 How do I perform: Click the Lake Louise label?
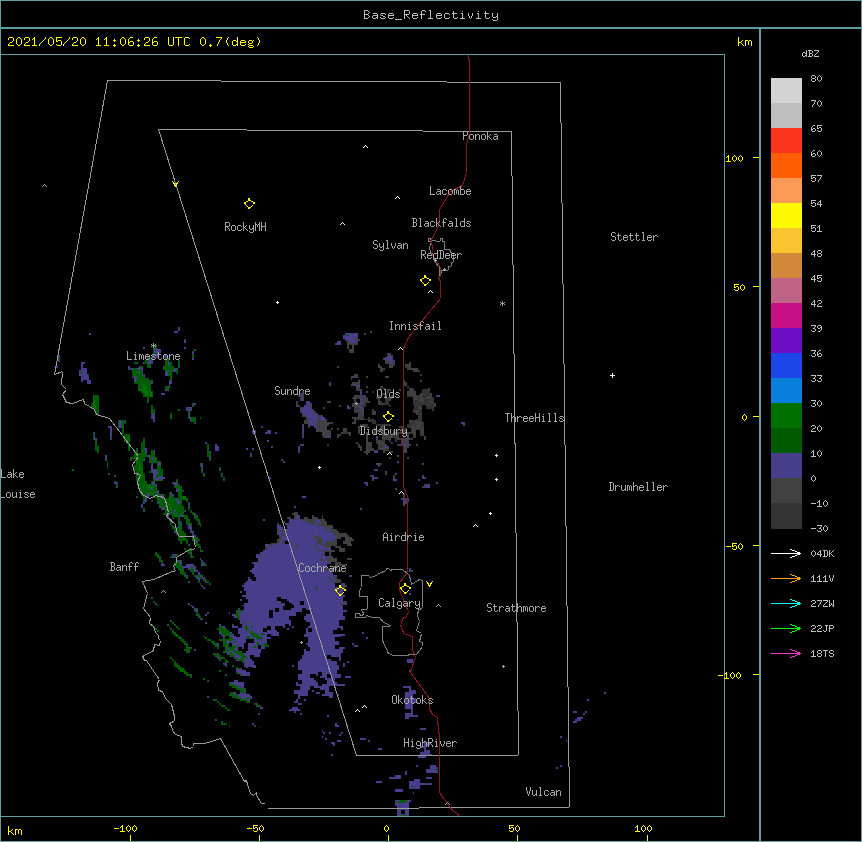pyautogui.click(x=18, y=484)
